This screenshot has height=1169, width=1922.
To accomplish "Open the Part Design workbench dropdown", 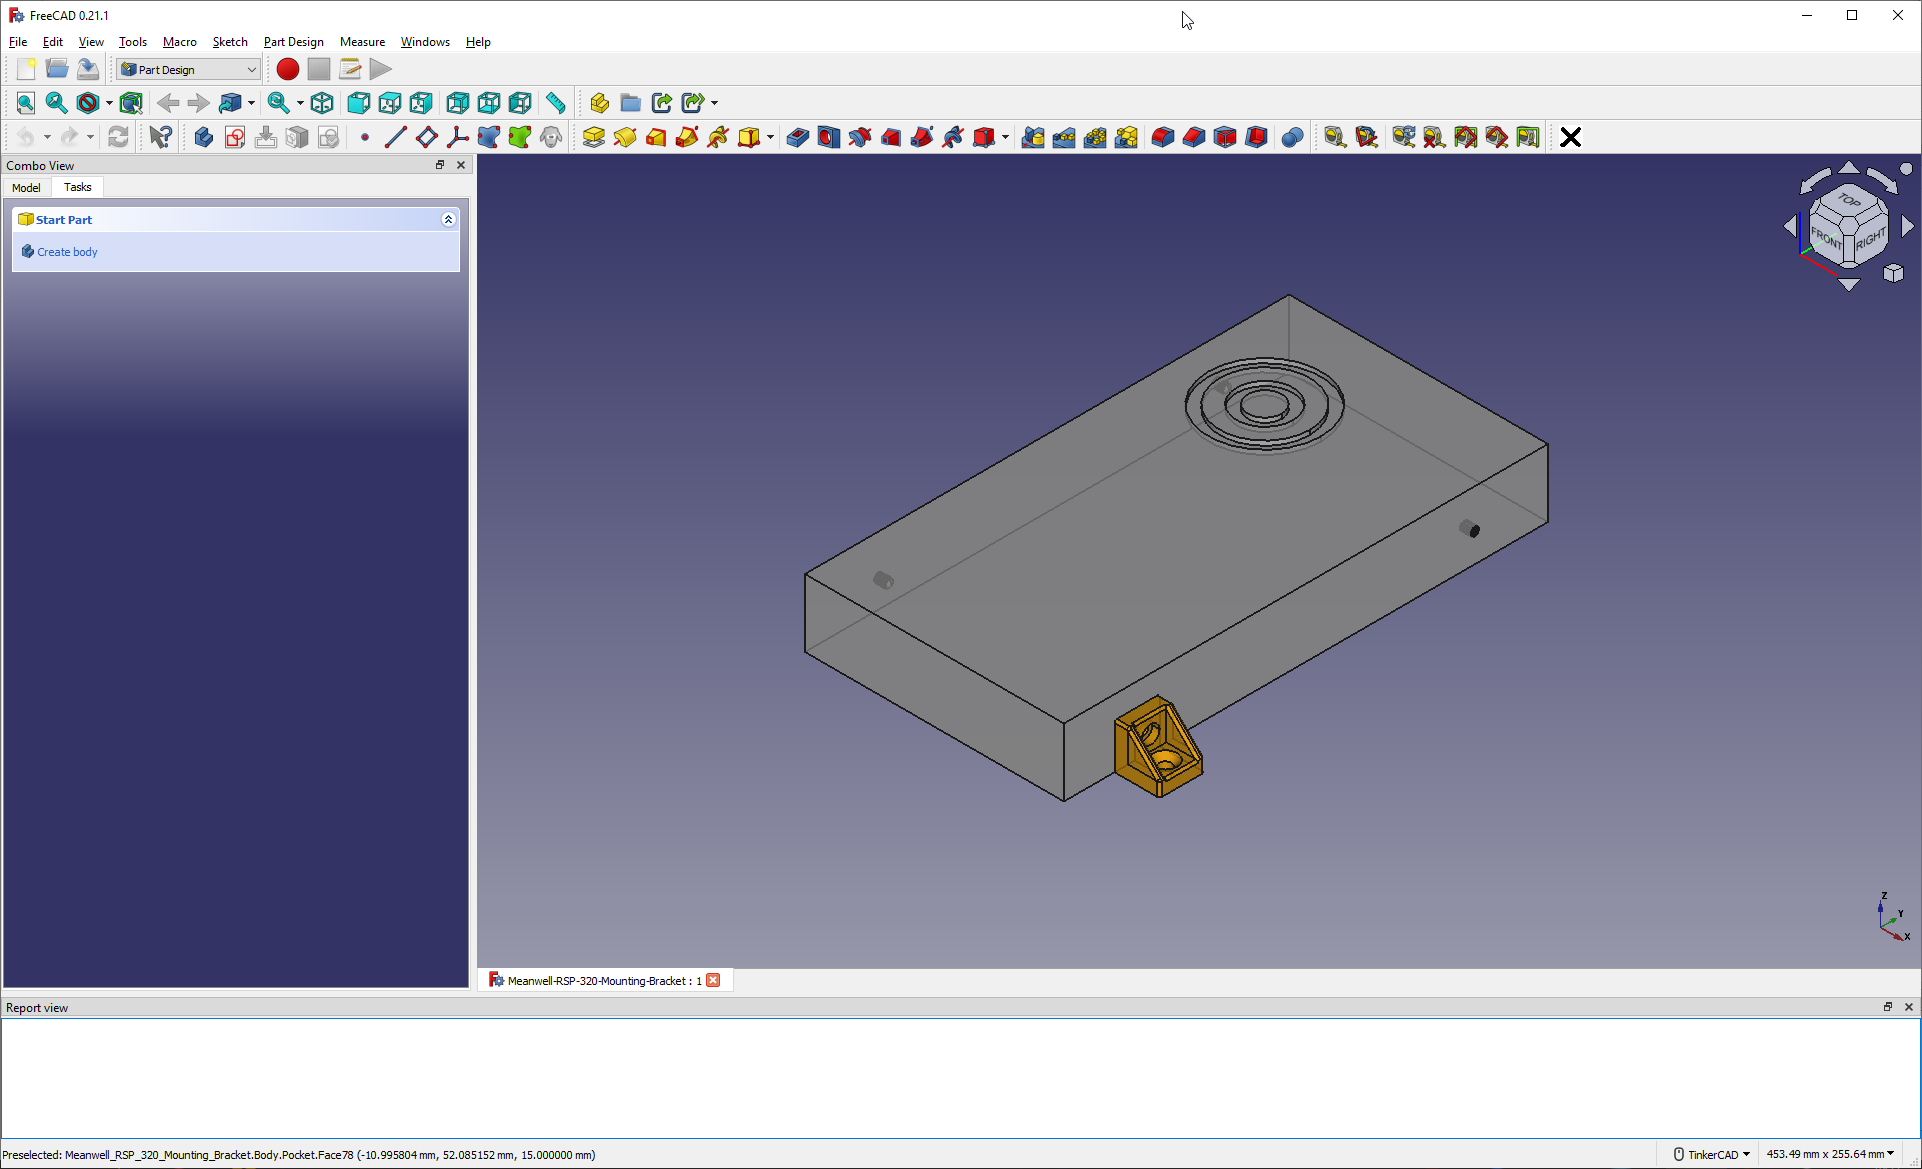I will [189, 69].
